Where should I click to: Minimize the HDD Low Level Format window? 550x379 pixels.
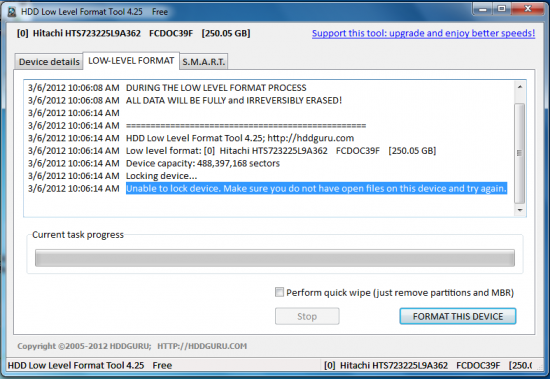pyautogui.click(x=483, y=9)
